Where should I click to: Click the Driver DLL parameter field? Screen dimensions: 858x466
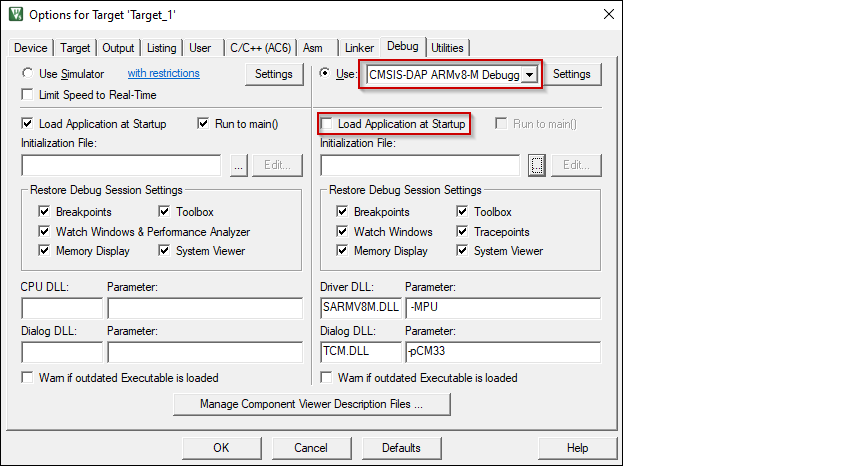[502, 308]
